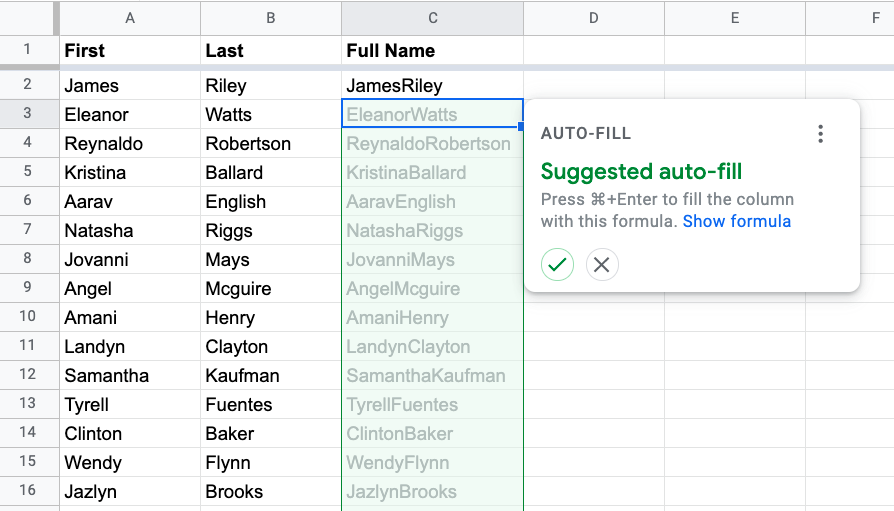Select row 10 header
The image size is (894, 511).
[x=27, y=317]
